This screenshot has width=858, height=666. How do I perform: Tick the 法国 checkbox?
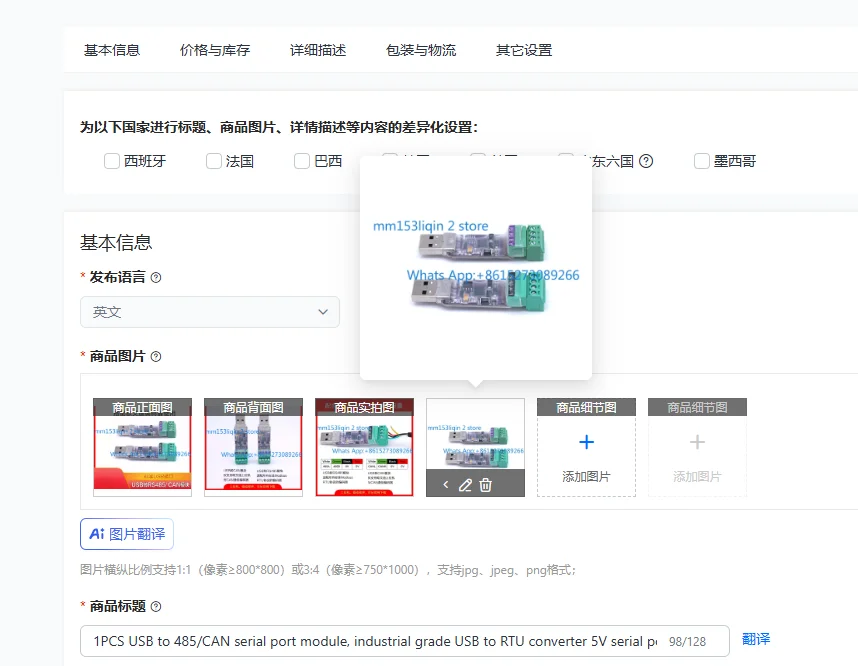(x=213, y=161)
